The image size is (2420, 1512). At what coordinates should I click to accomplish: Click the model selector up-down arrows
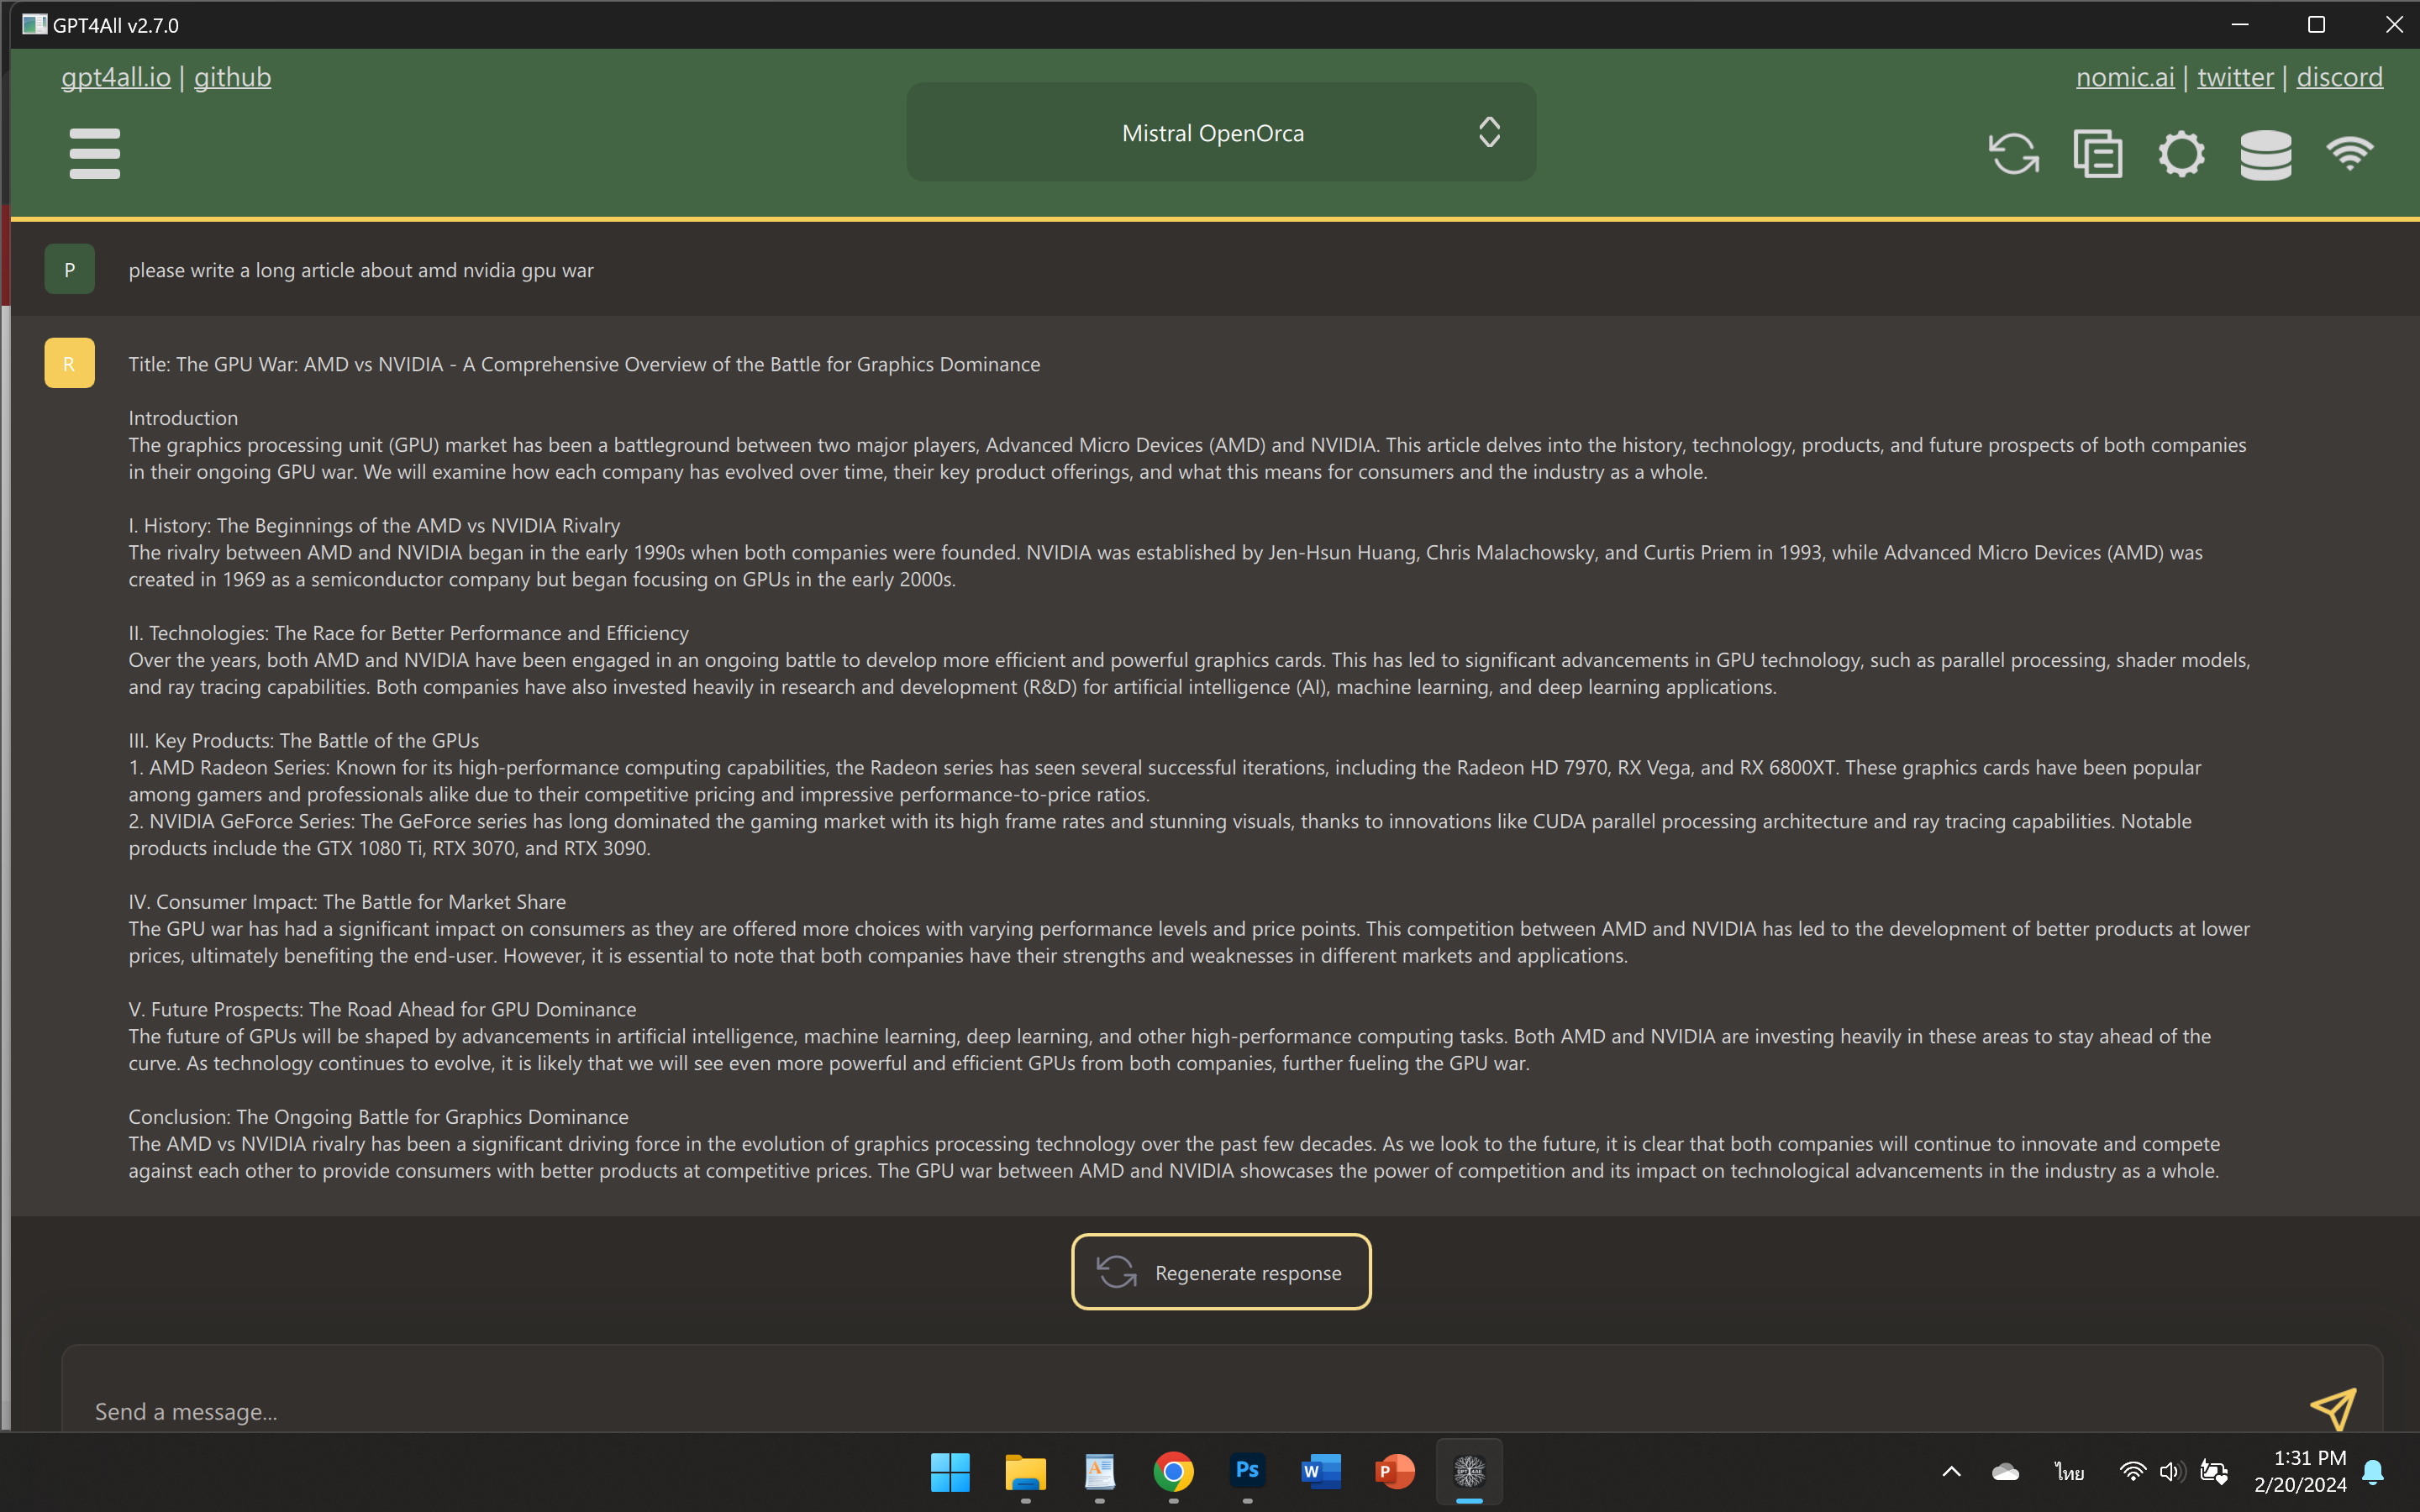pyautogui.click(x=1489, y=132)
